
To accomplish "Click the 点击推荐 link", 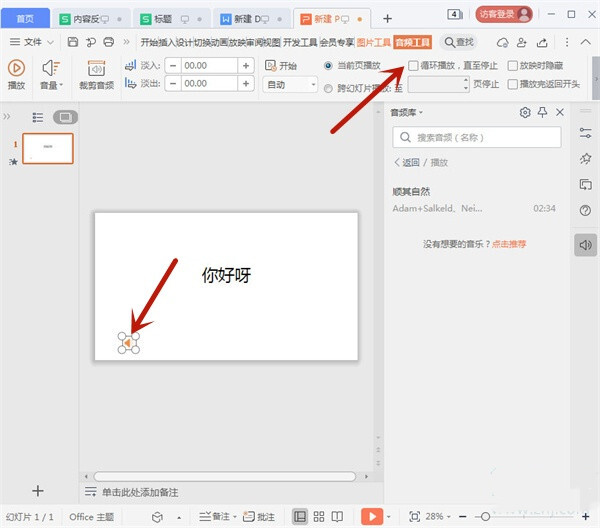I will (x=508, y=243).
